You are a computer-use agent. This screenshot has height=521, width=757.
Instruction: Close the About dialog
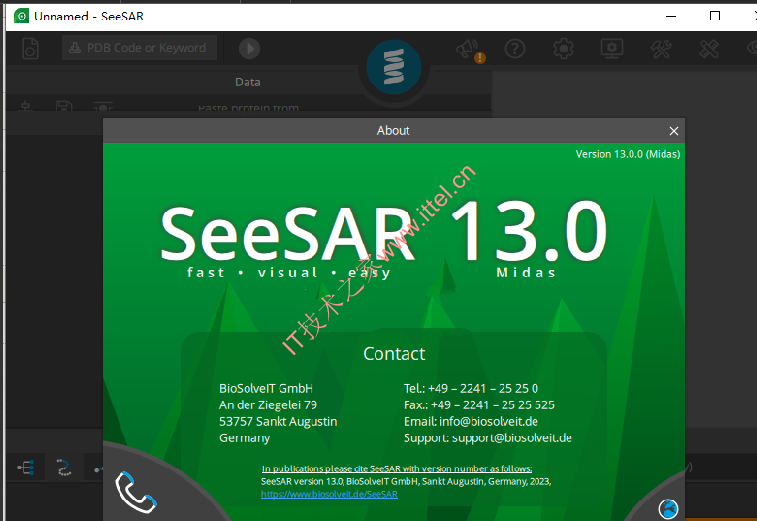click(674, 131)
